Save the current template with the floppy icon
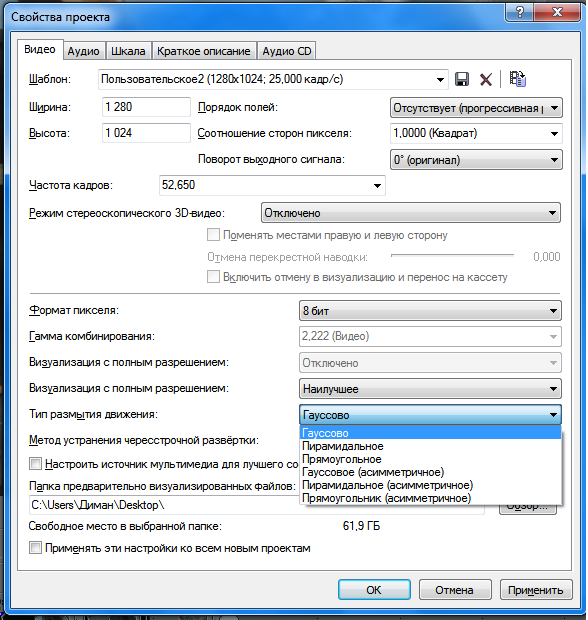The width and height of the screenshot is (588, 620). 461,79
